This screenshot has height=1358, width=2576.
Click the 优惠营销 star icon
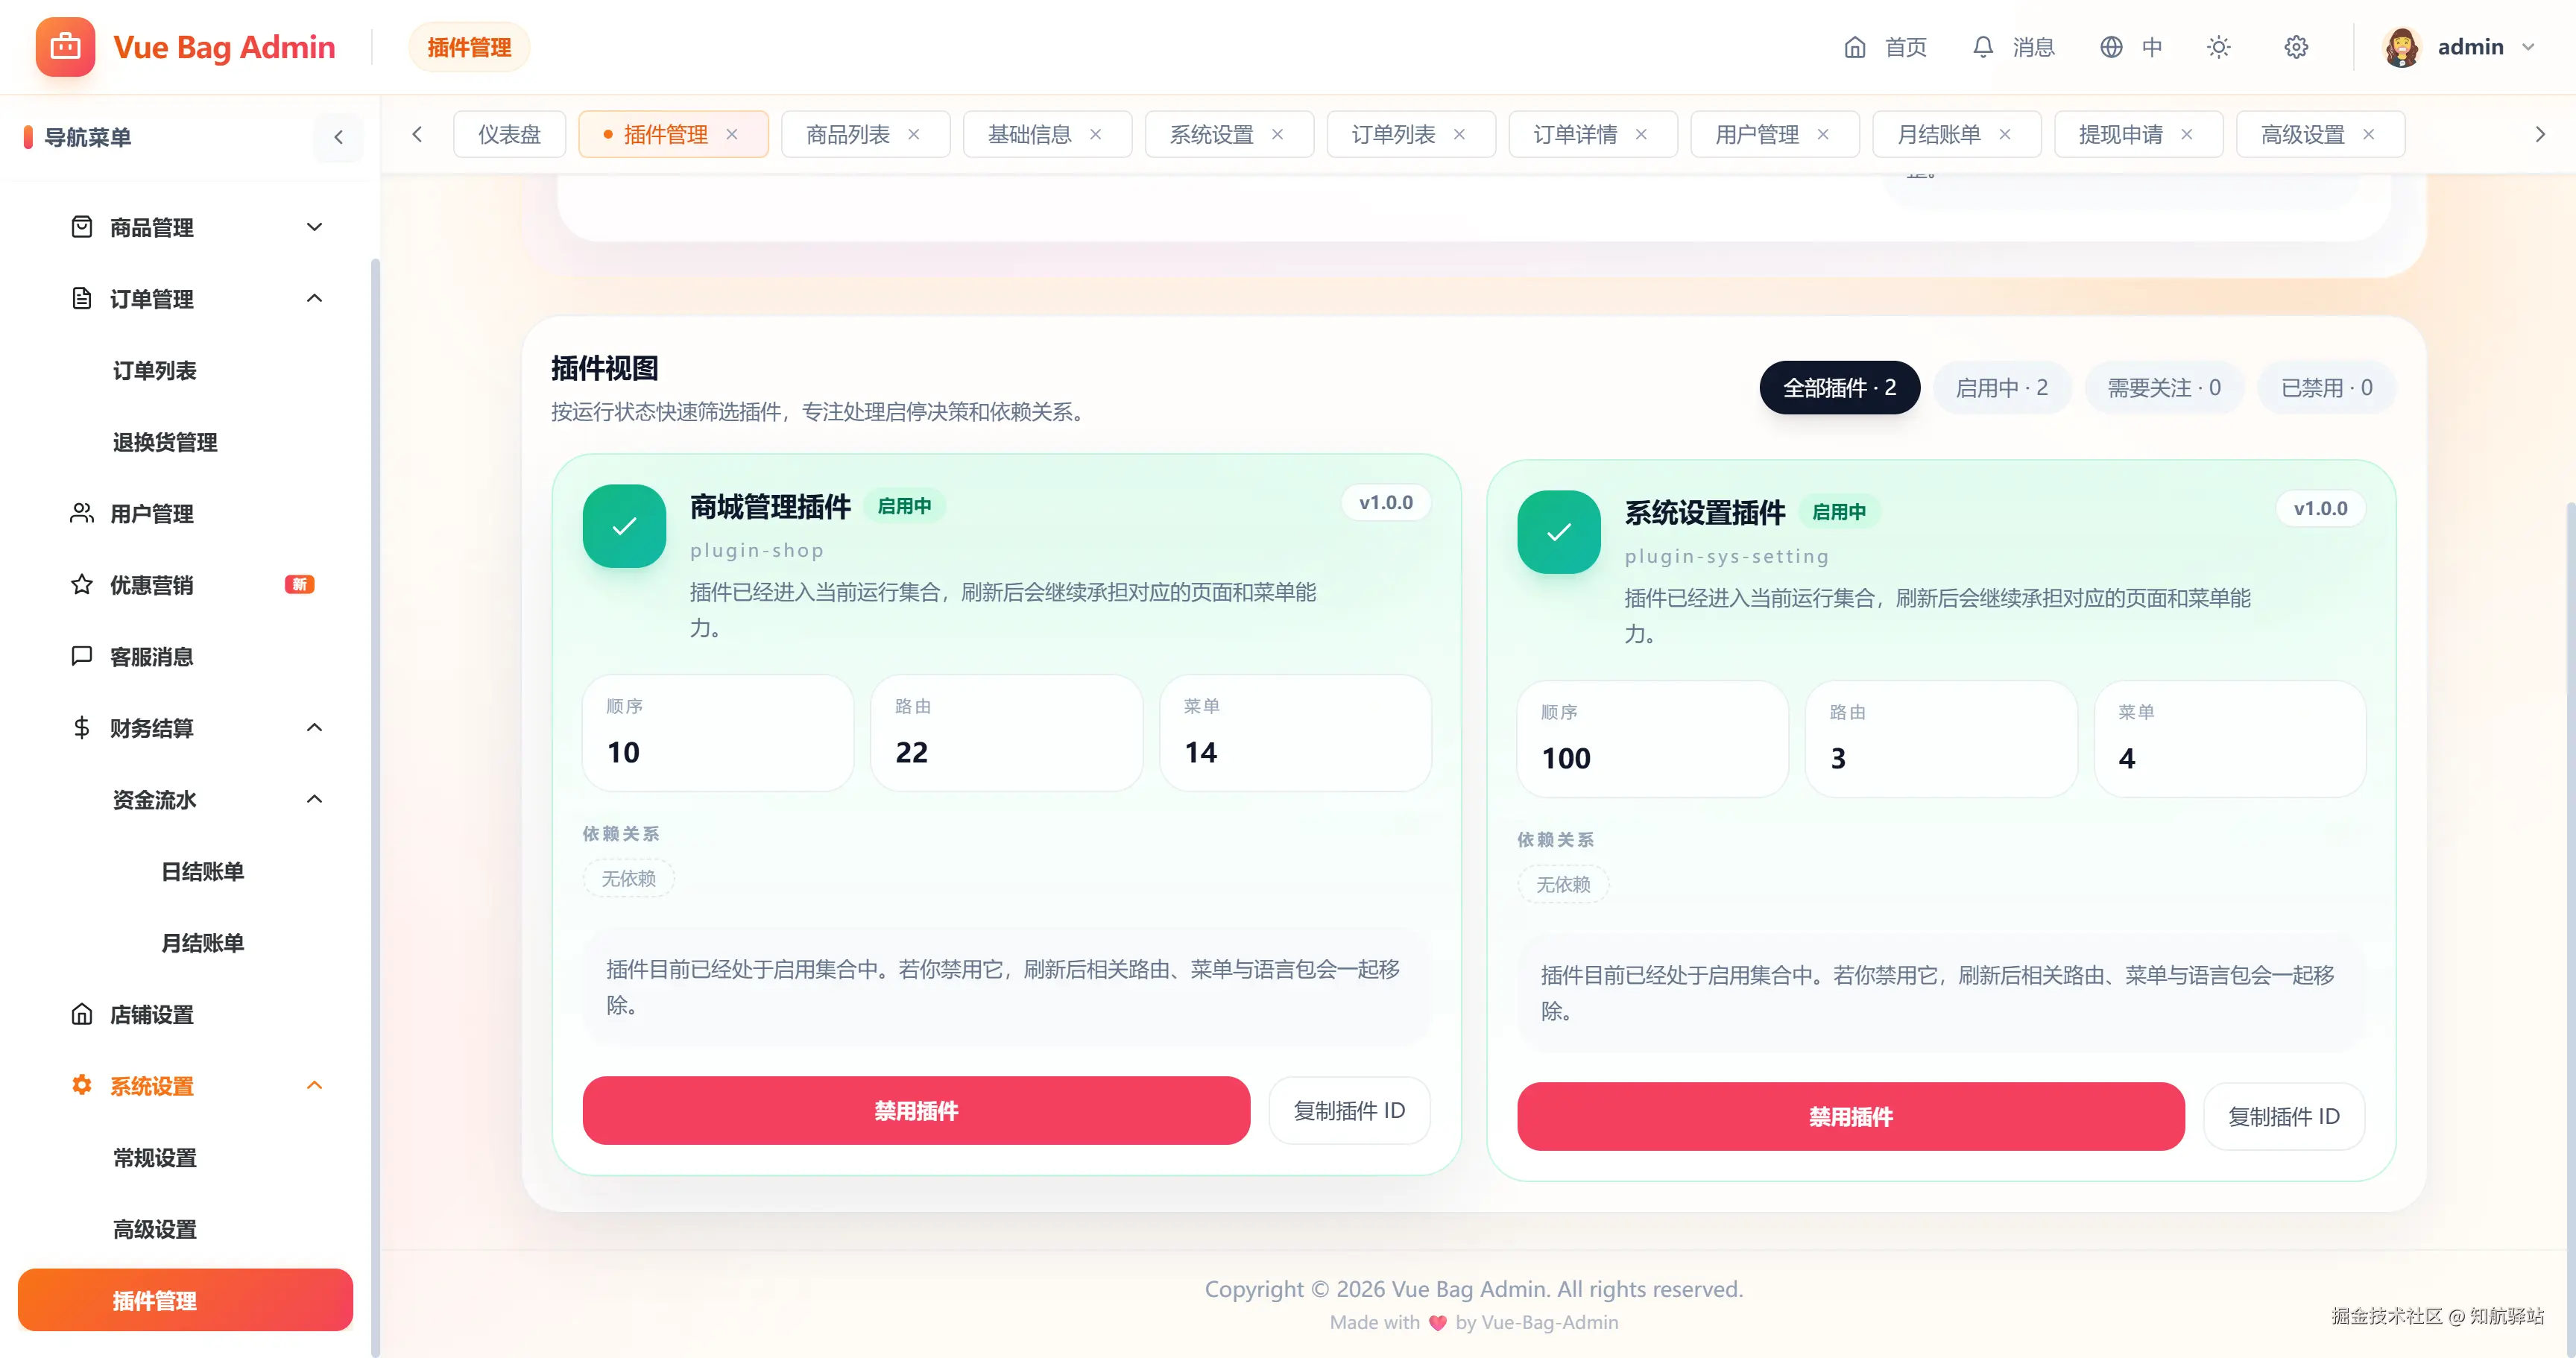point(82,584)
